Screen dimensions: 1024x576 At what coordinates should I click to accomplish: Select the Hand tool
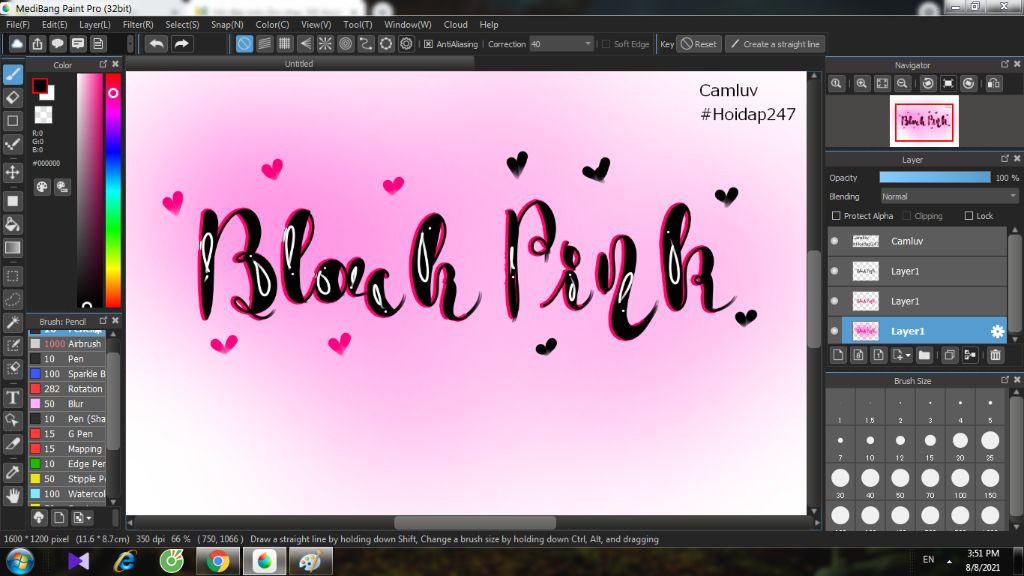pyautogui.click(x=12, y=495)
